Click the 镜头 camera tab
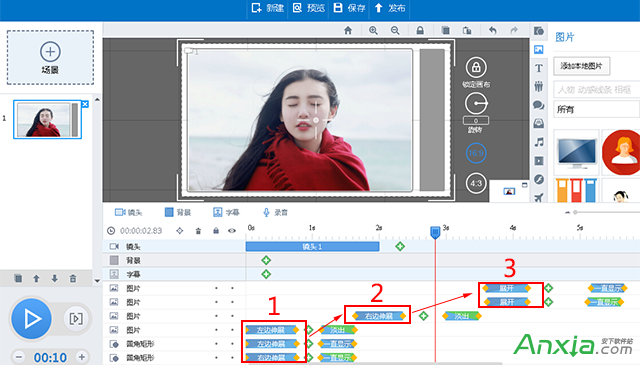This screenshot has width=640, height=365. coord(129,212)
